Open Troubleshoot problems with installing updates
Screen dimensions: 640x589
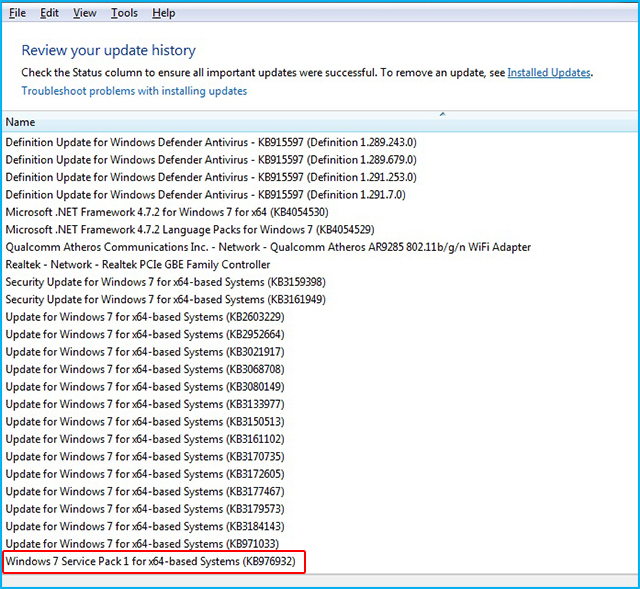pyautogui.click(x=134, y=91)
